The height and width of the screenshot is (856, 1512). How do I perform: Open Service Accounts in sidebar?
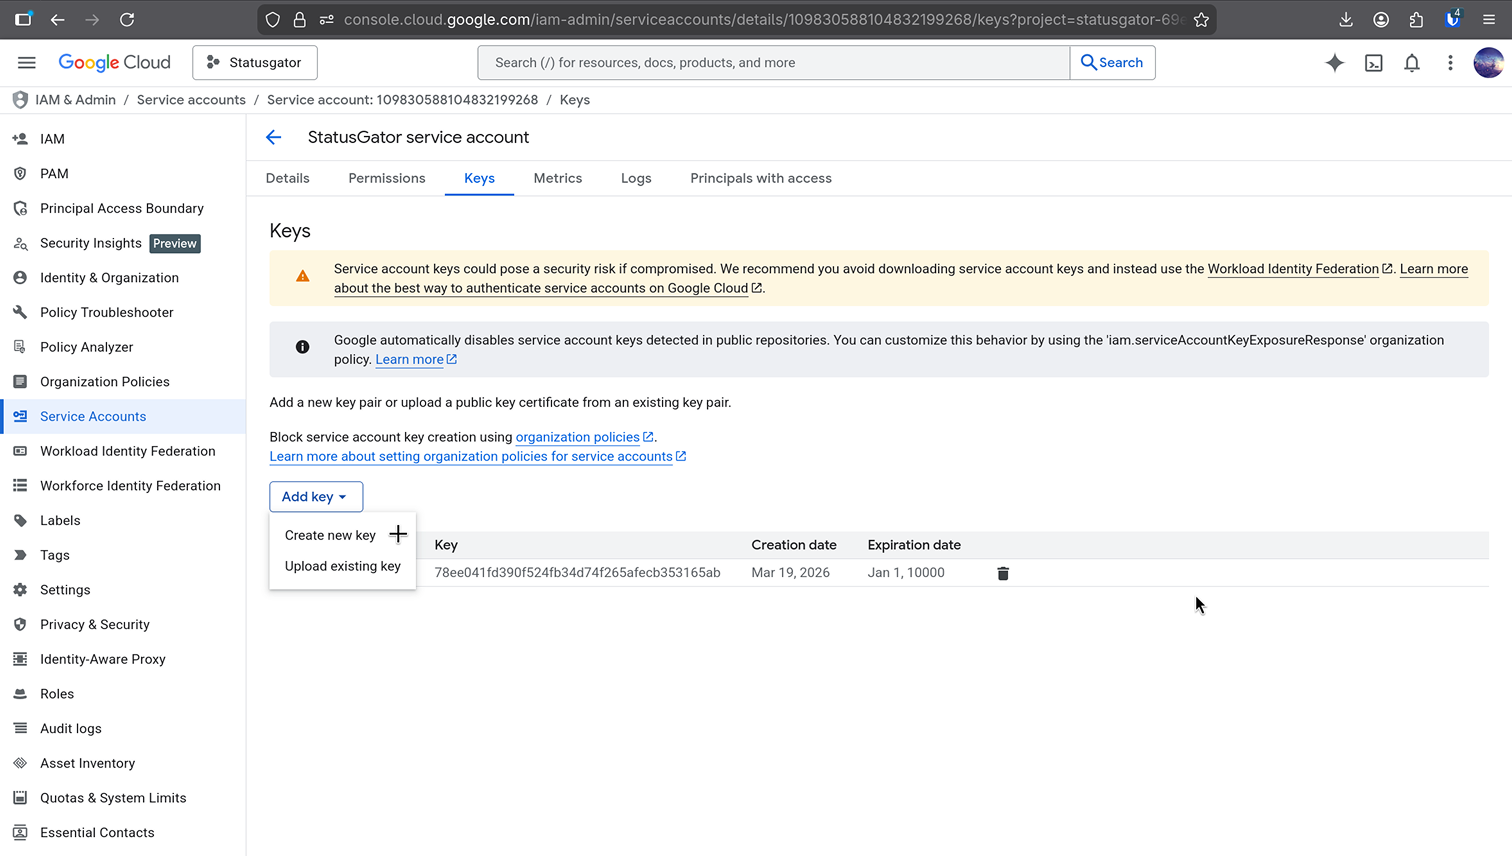click(x=123, y=417)
